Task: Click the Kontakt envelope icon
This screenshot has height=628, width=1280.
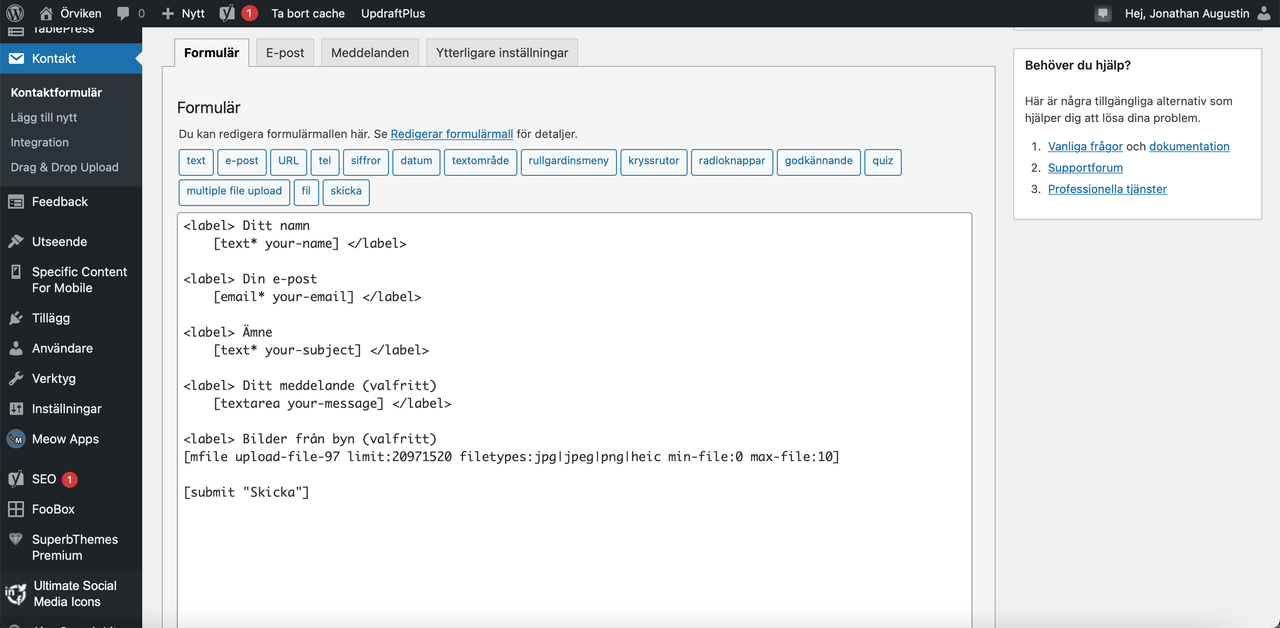Action: (x=16, y=59)
